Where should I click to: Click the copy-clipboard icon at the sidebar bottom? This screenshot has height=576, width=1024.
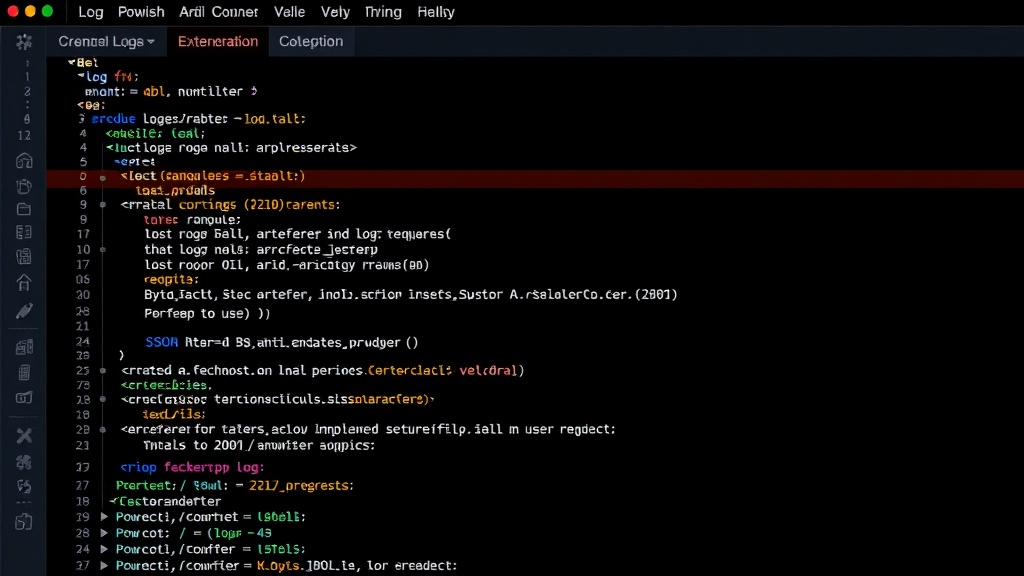[24, 522]
